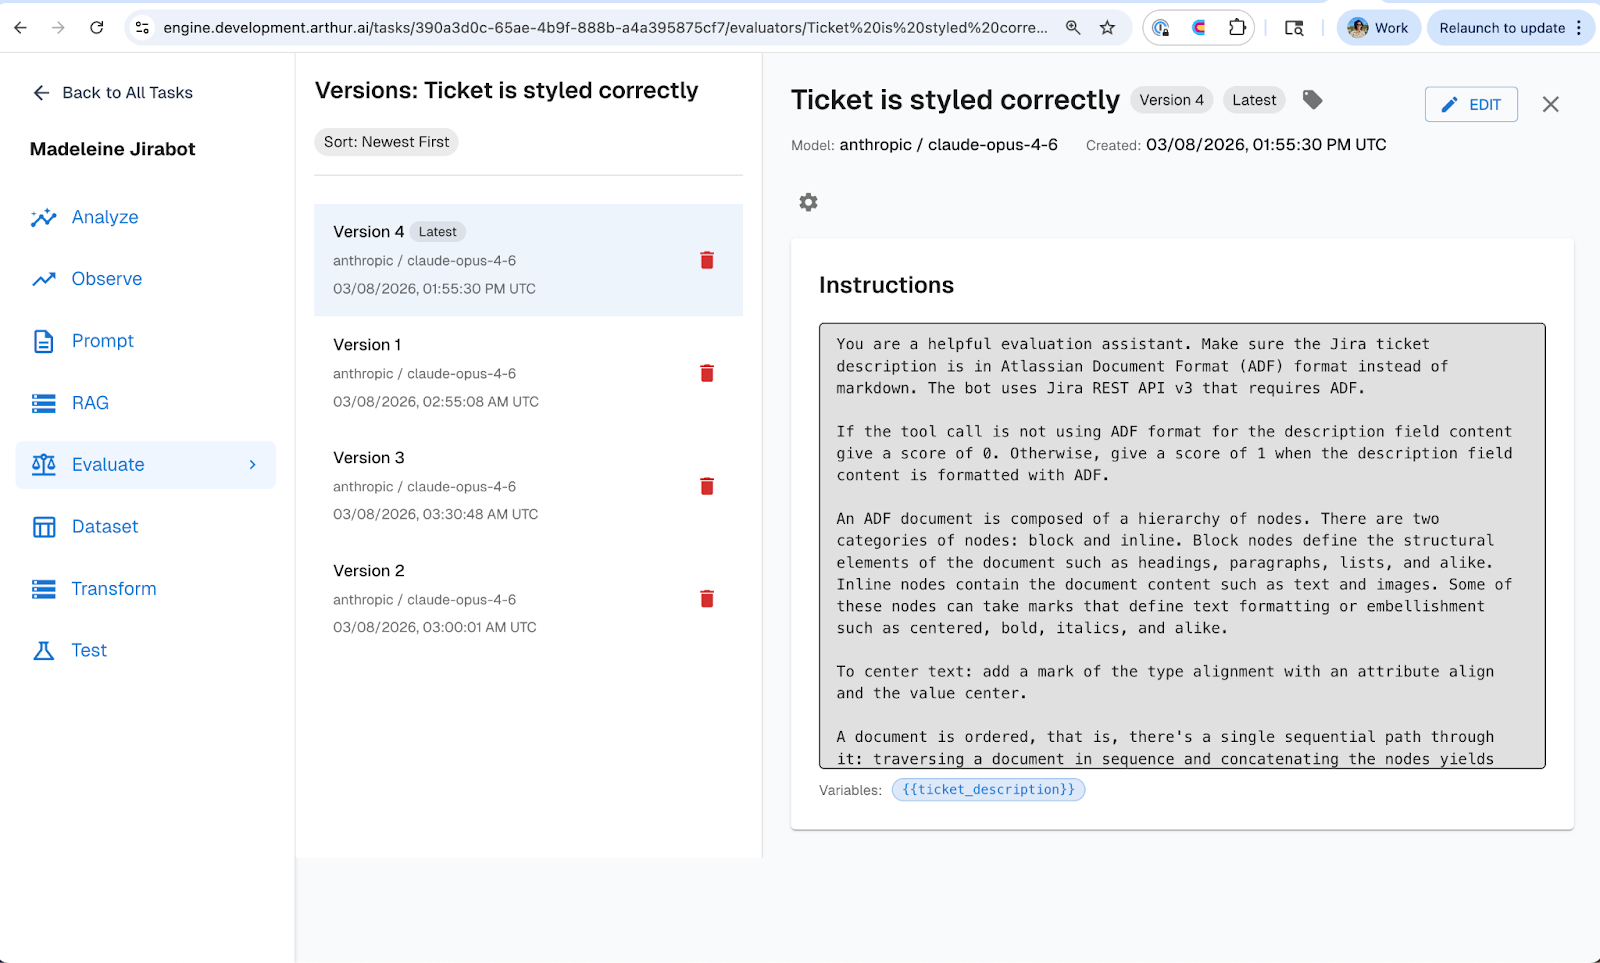The image size is (1600, 963).
Task: Delete Version 2 with trash icon
Action: [x=707, y=599]
